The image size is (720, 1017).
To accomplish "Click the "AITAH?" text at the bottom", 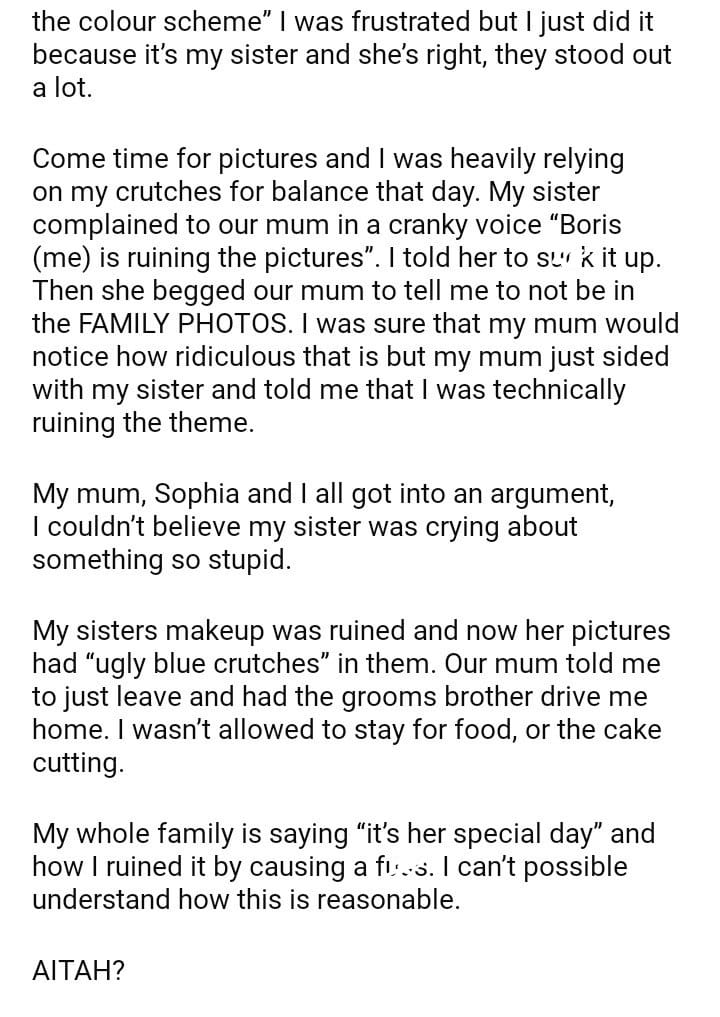I will 79,970.
